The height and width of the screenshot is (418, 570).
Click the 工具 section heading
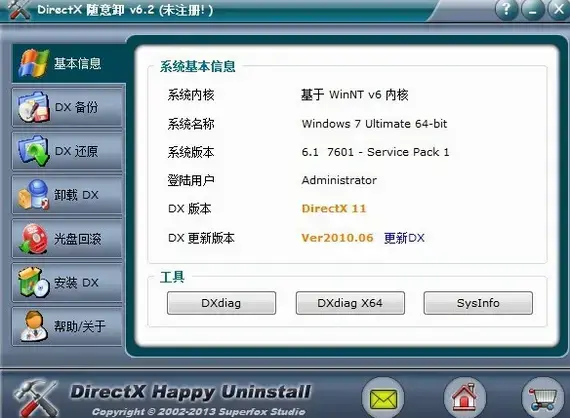pyautogui.click(x=172, y=277)
